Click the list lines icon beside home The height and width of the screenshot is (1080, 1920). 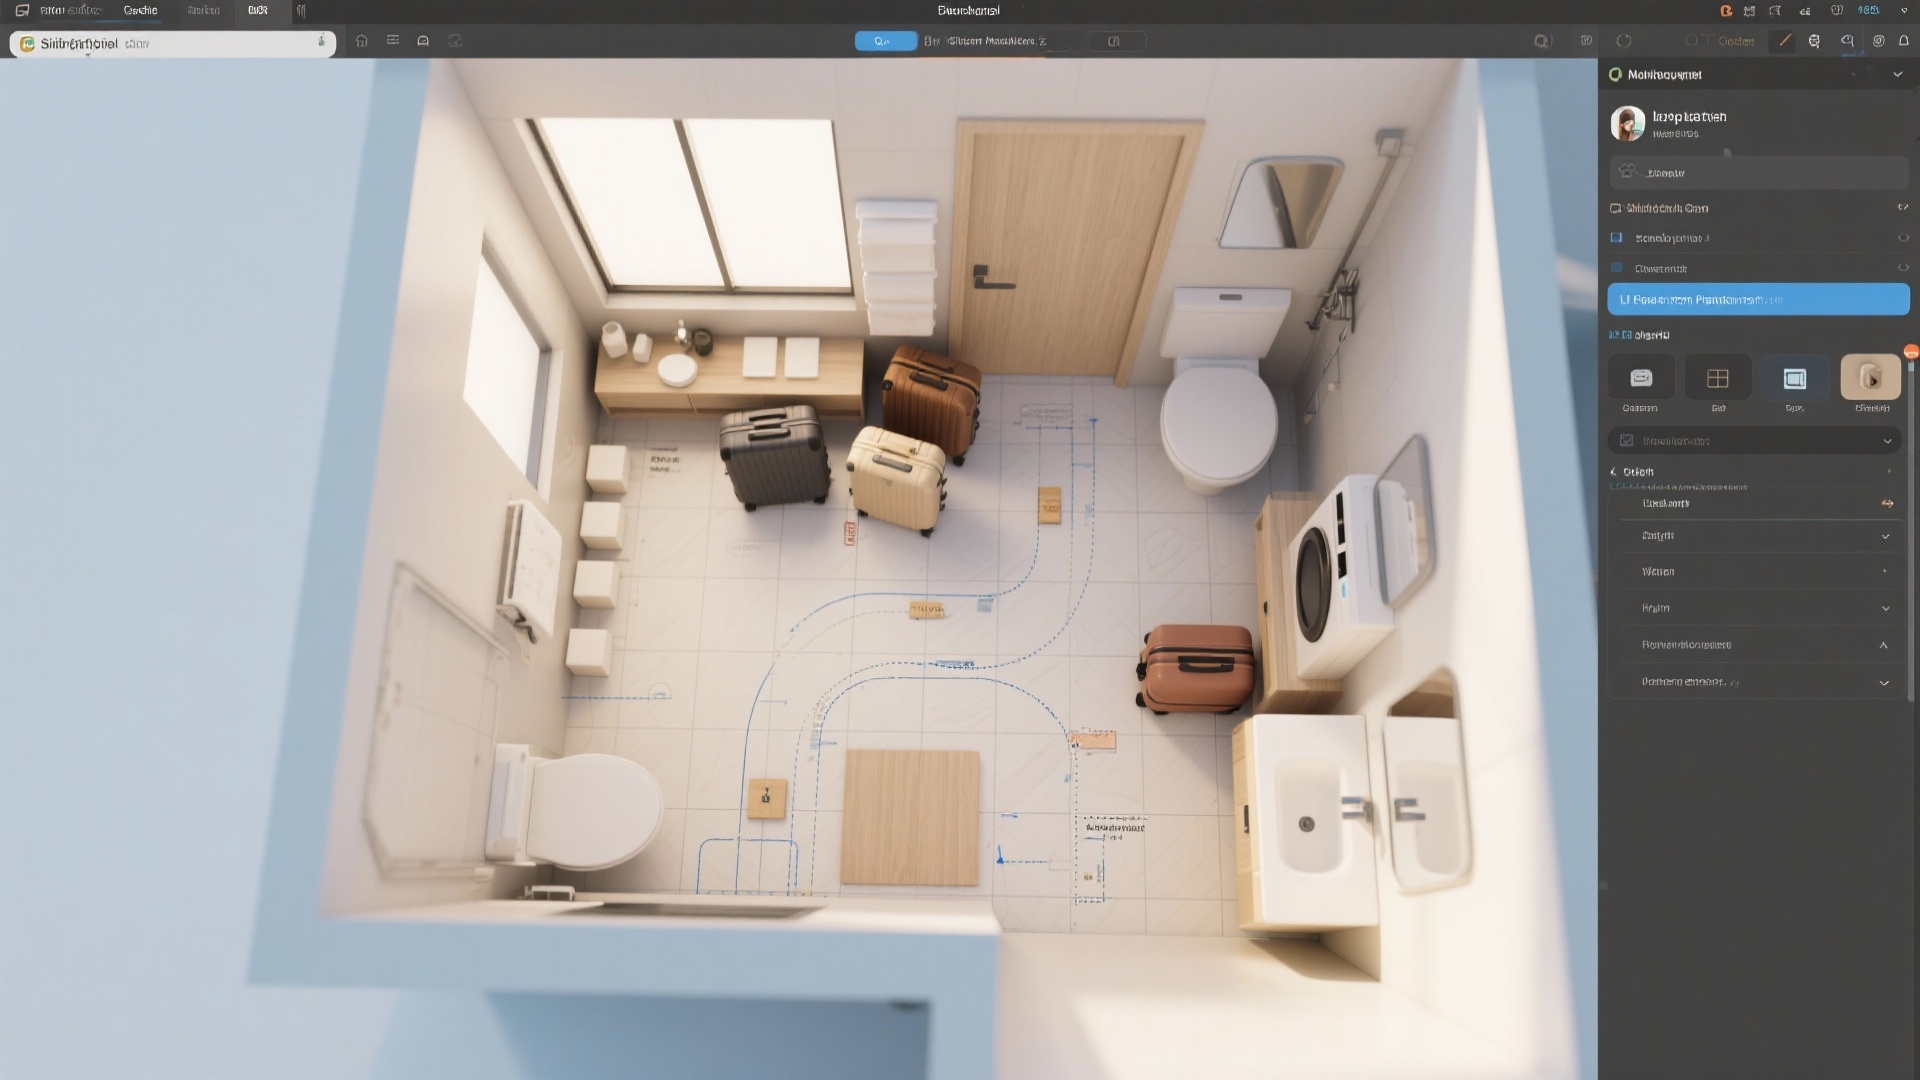(393, 41)
